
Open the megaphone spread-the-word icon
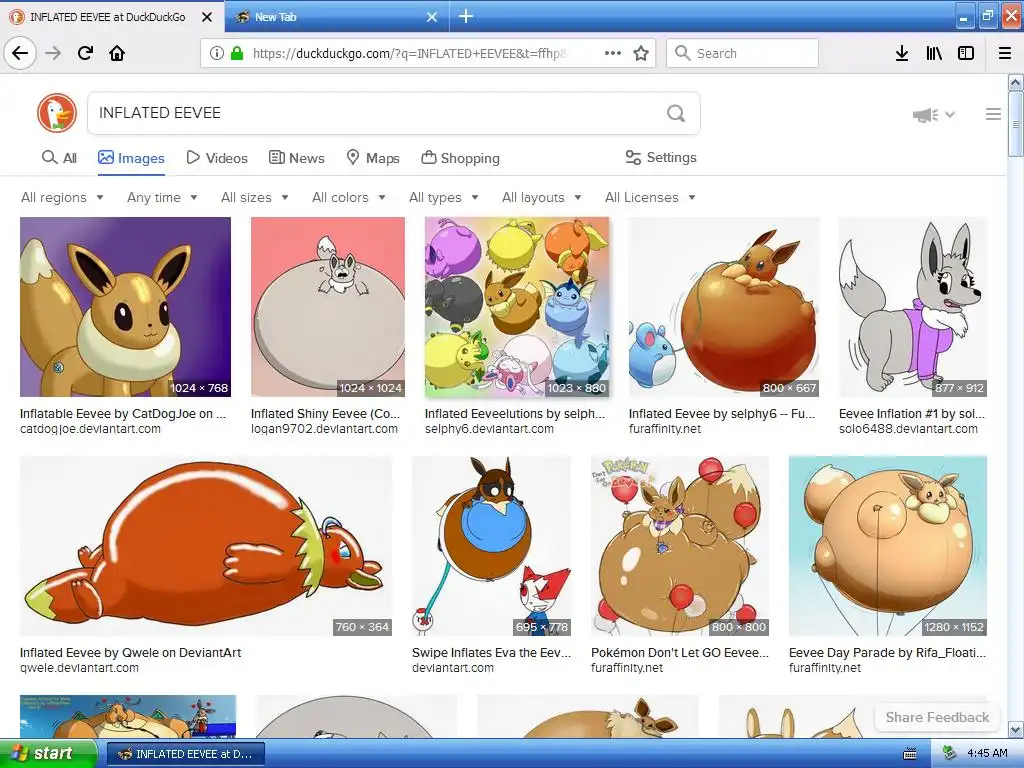click(925, 115)
